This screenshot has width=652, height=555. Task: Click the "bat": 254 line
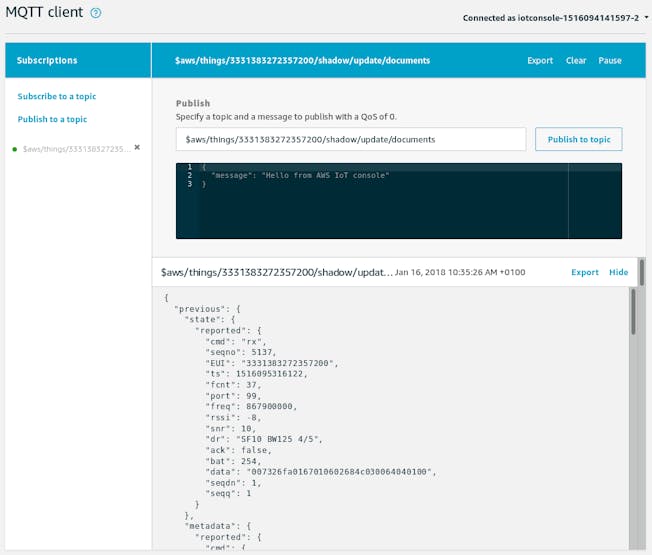click(x=233, y=461)
